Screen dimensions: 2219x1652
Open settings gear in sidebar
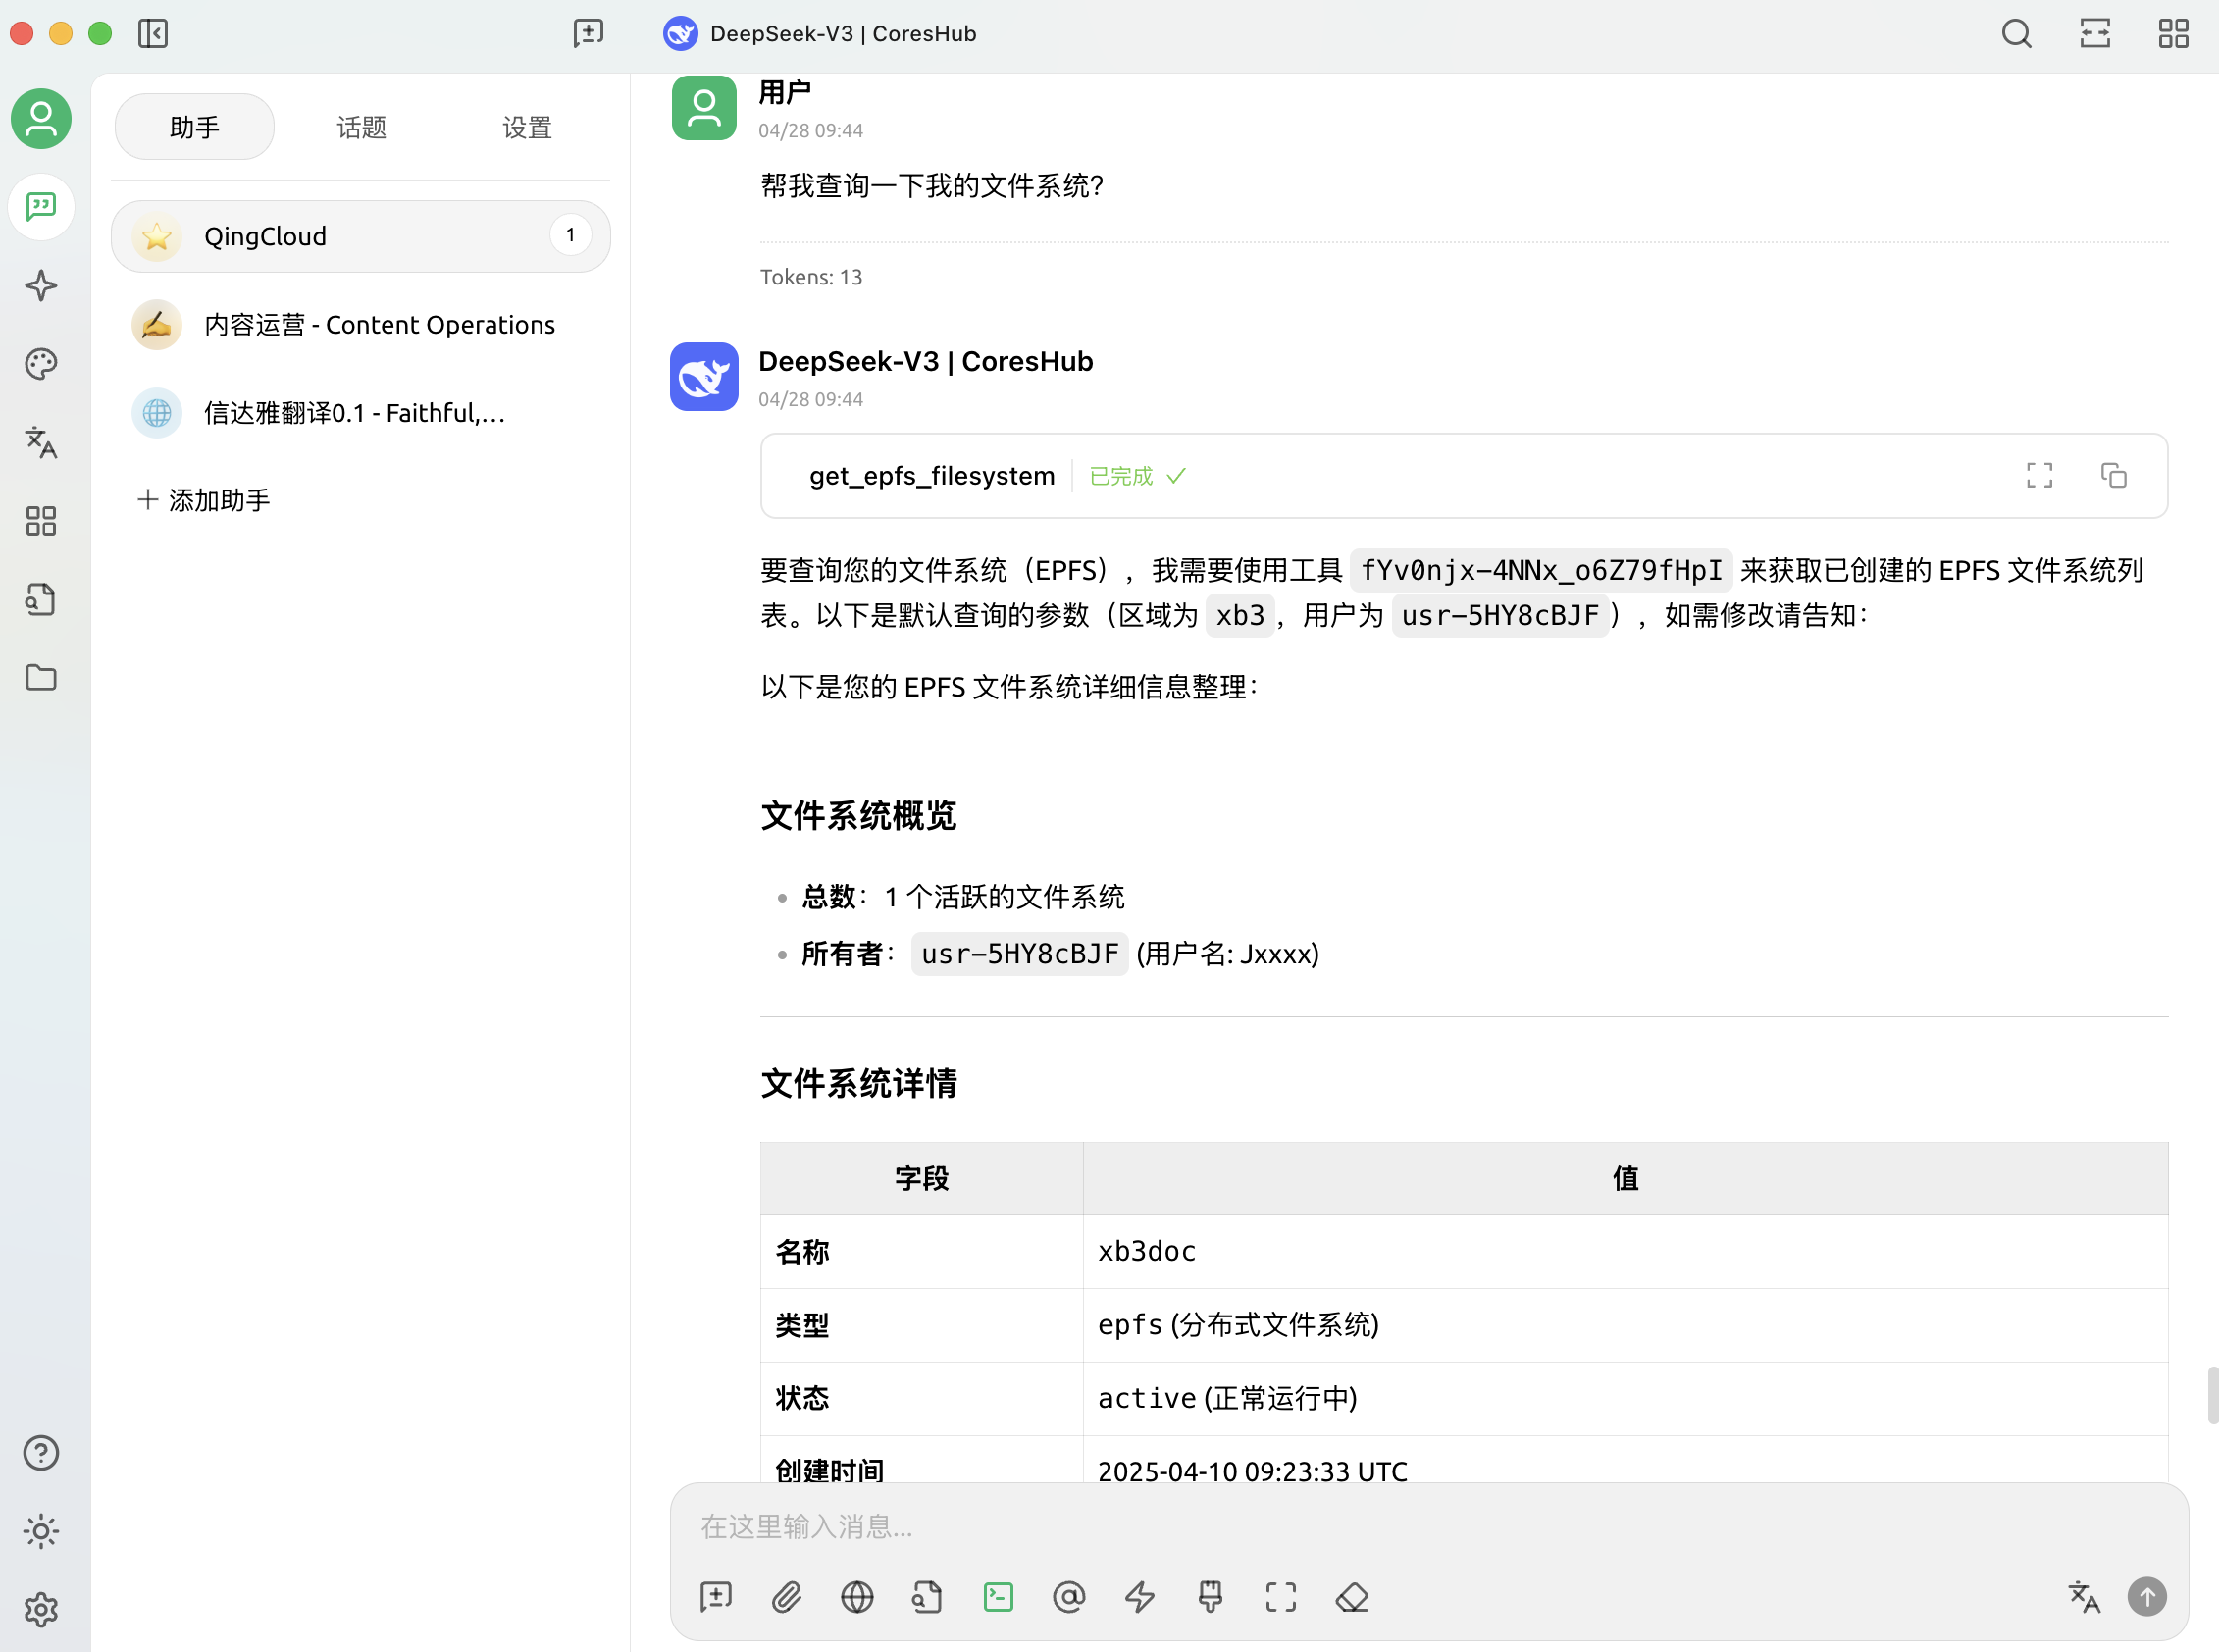[x=41, y=1609]
